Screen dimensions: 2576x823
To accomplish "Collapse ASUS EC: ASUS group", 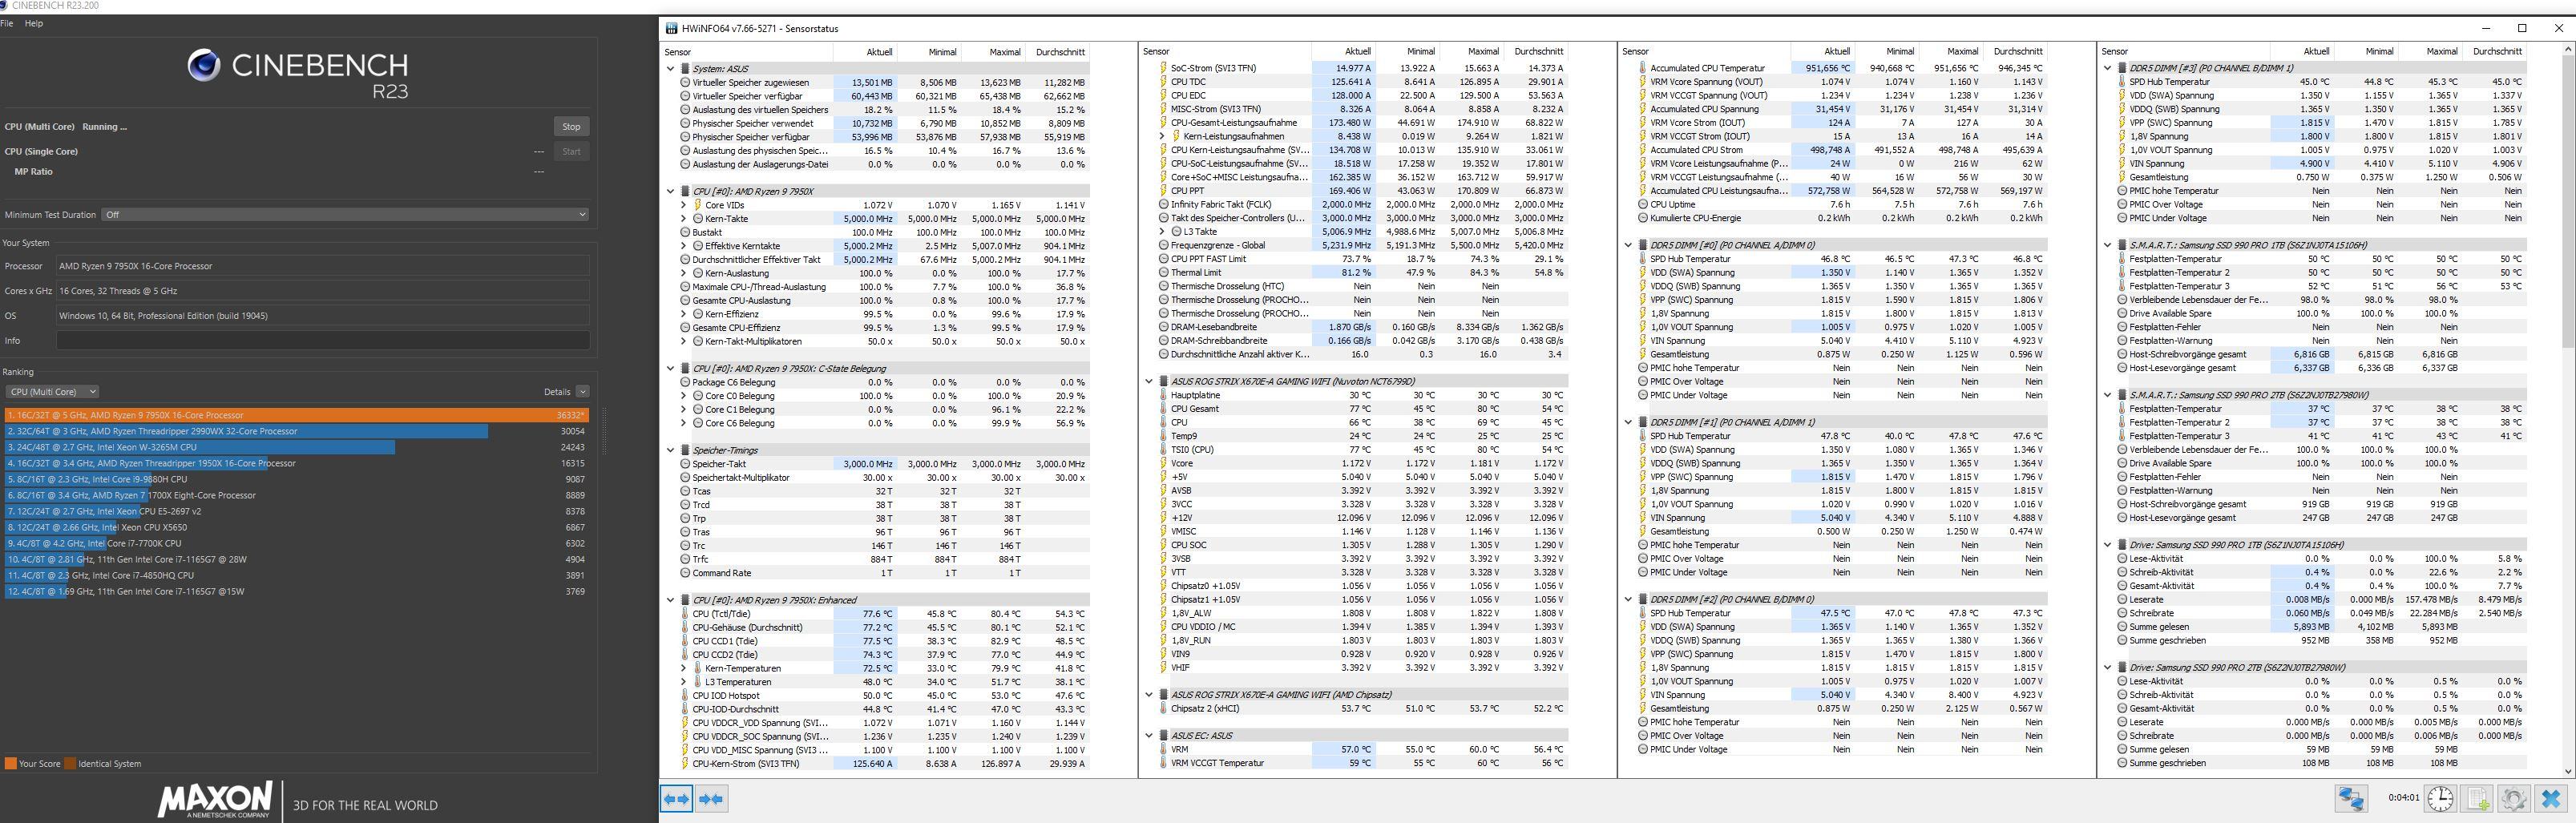I will 1150,735.
